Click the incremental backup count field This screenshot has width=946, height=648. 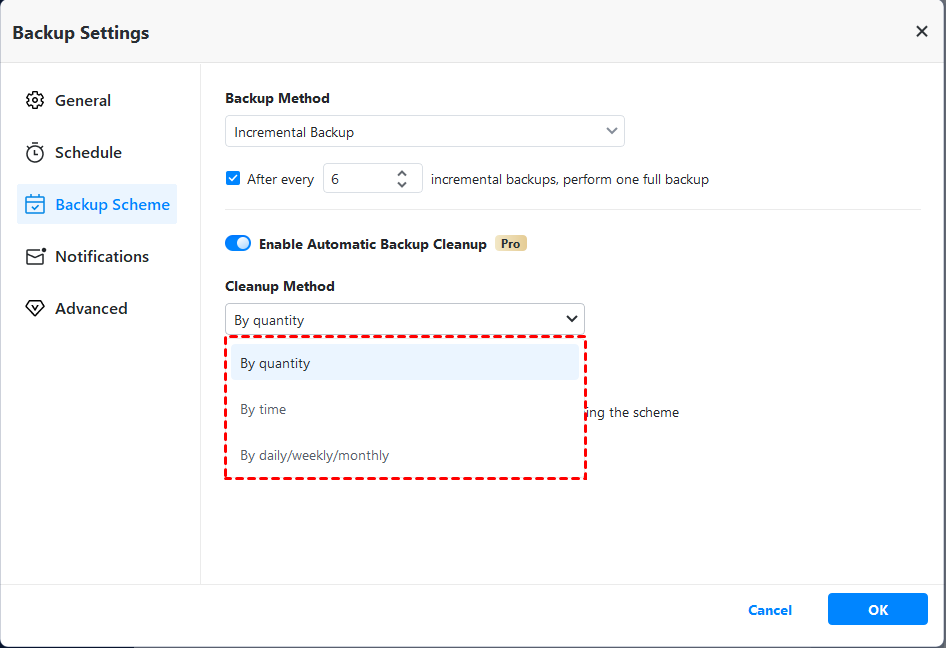coord(357,179)
